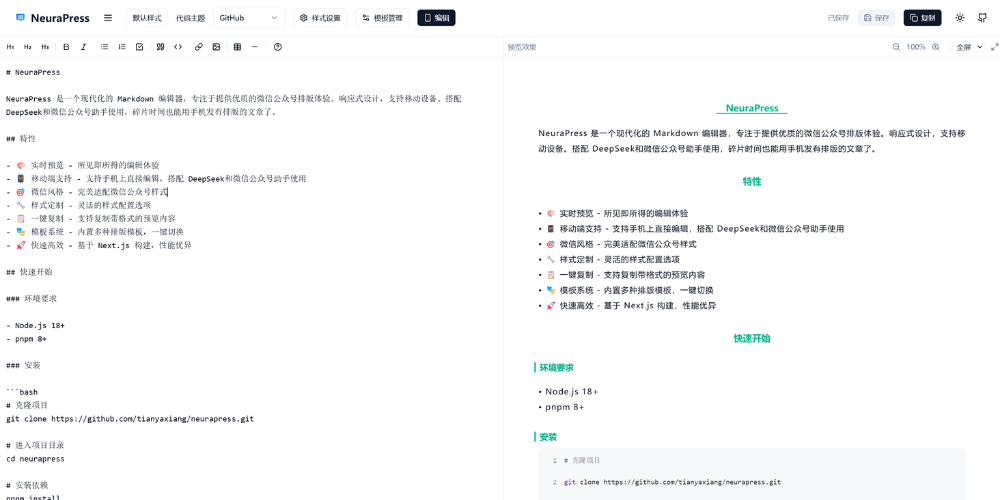The width and height of the screenshot is (1000, 500).
Task: Switch to the 编辑 mobile edit mode
Action: [x=436, y=18]
